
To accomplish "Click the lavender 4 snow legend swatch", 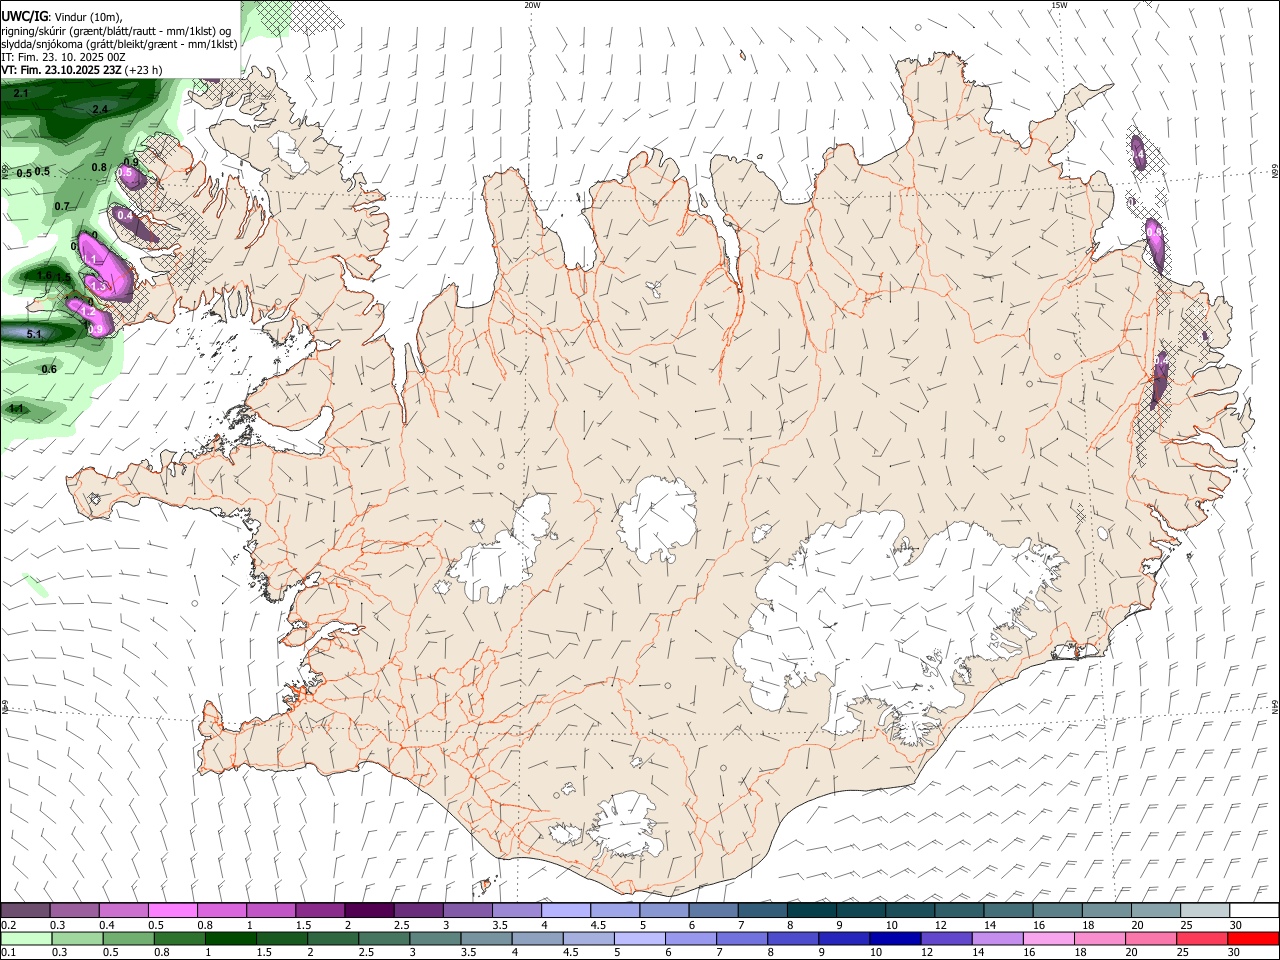I will pyautogui.click(x=565, y=910).
